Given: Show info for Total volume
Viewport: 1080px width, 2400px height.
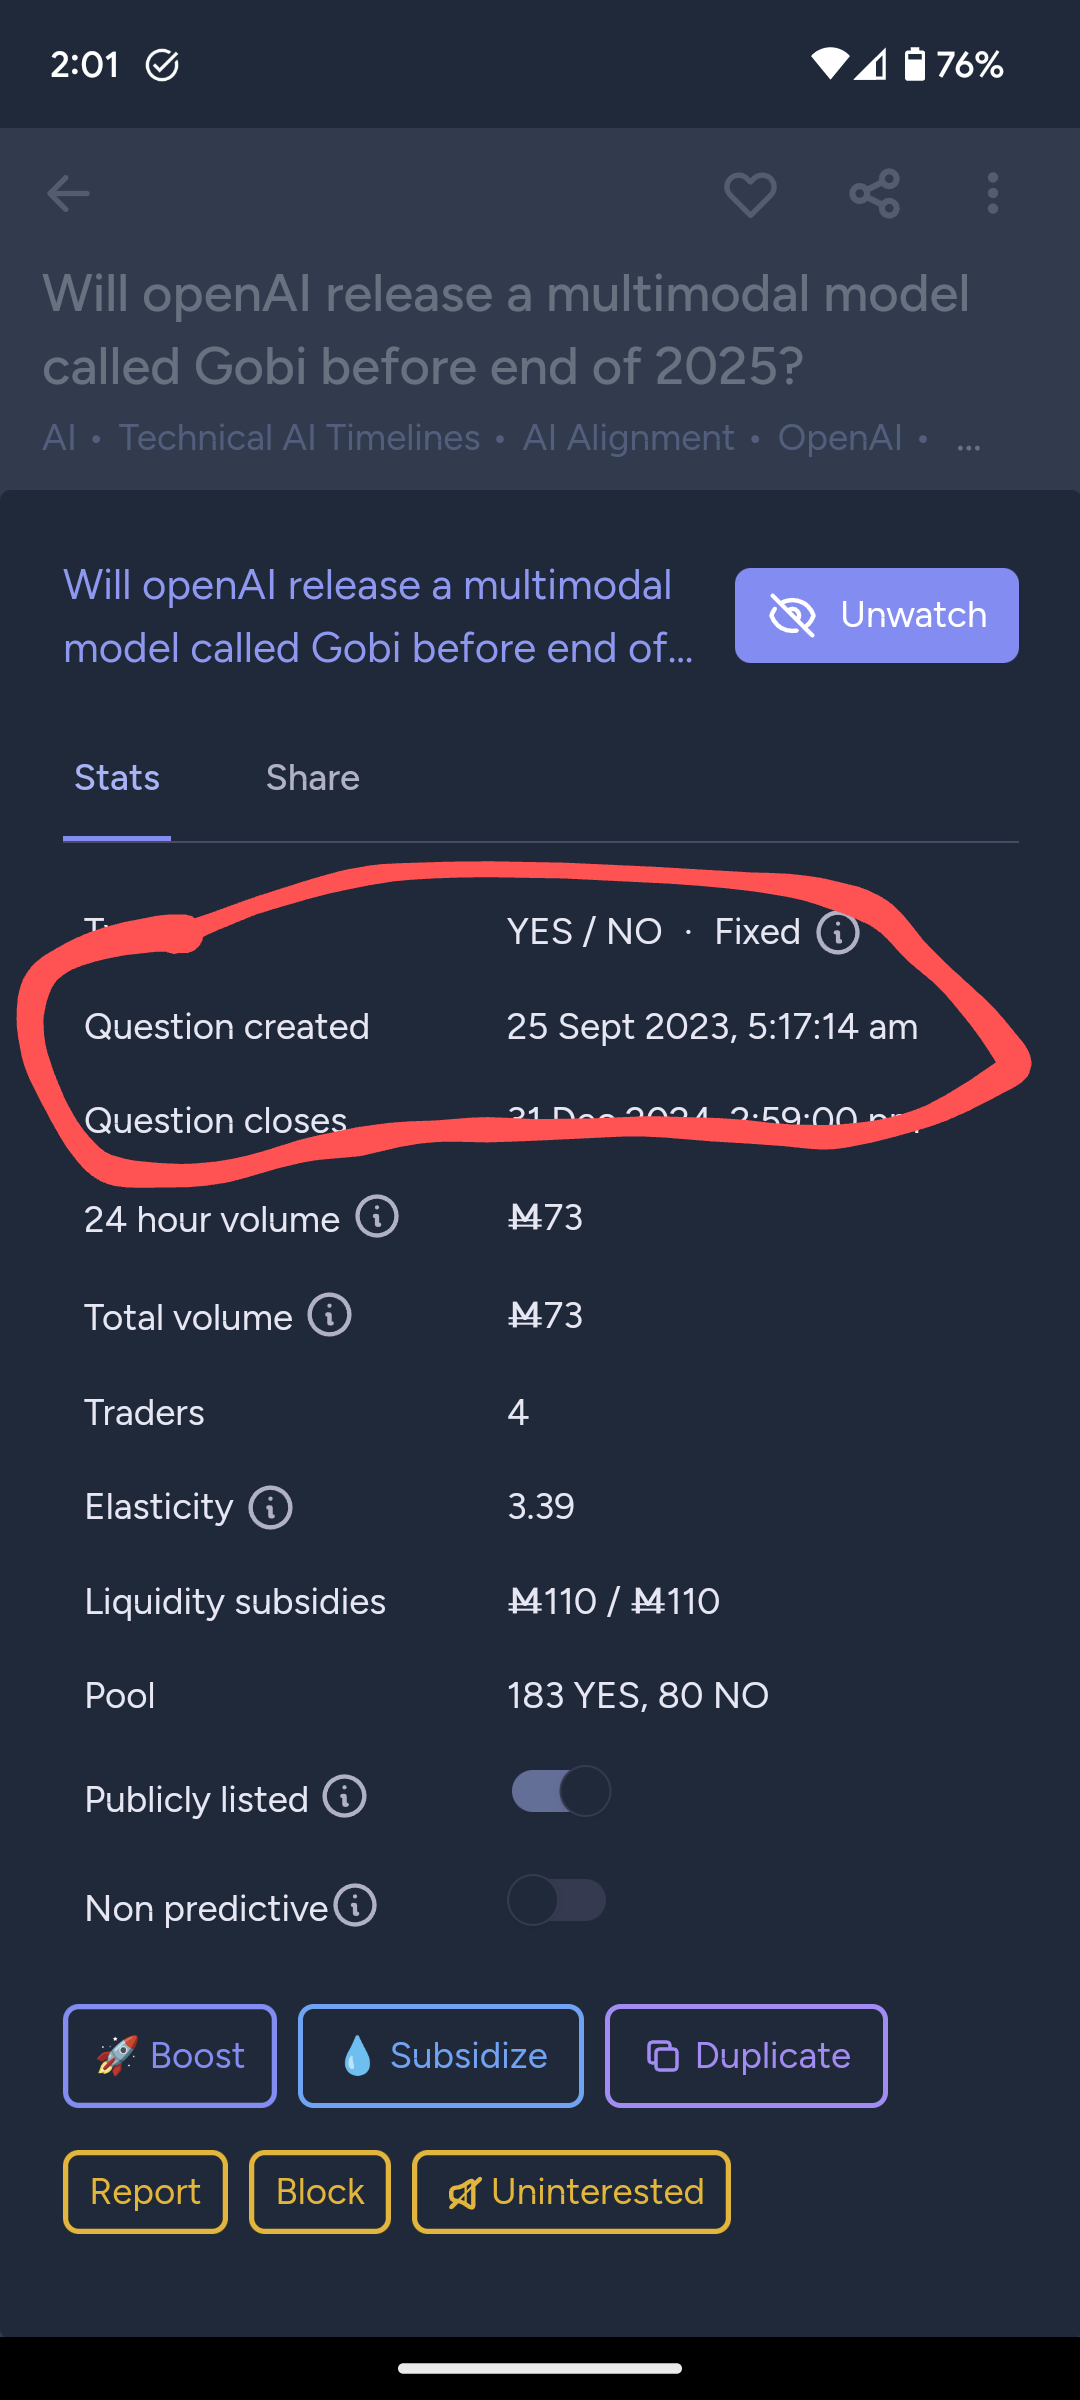Looking at the screenshot, I should [x=330, y=1315].
